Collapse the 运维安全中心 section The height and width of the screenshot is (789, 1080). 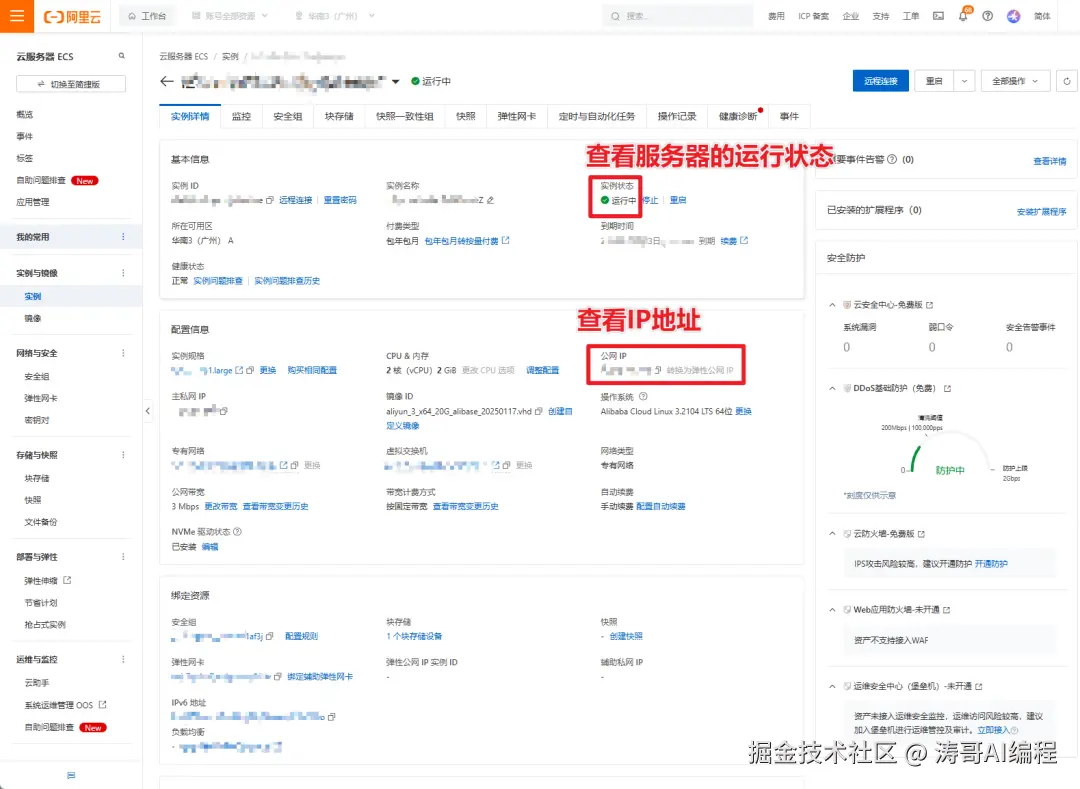click(x=832, y=686)
